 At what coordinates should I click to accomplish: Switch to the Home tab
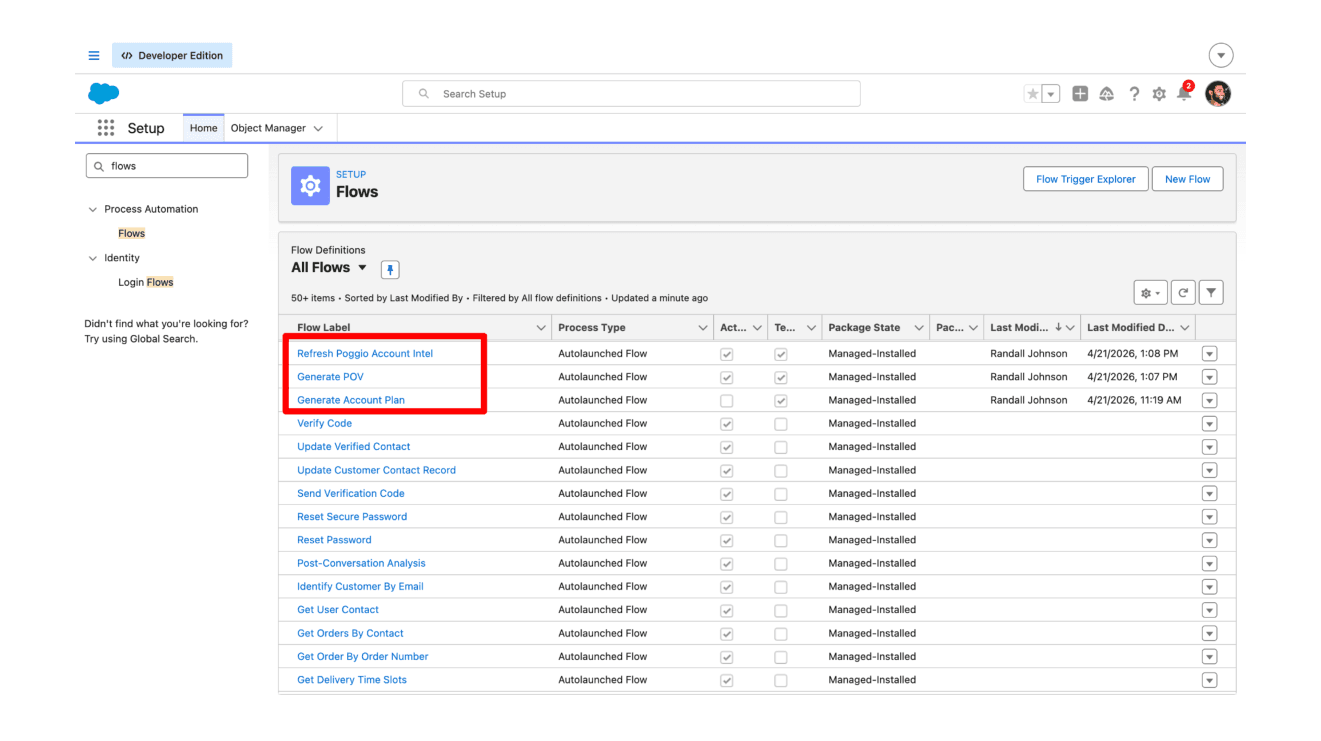click(x=204, y=128)
